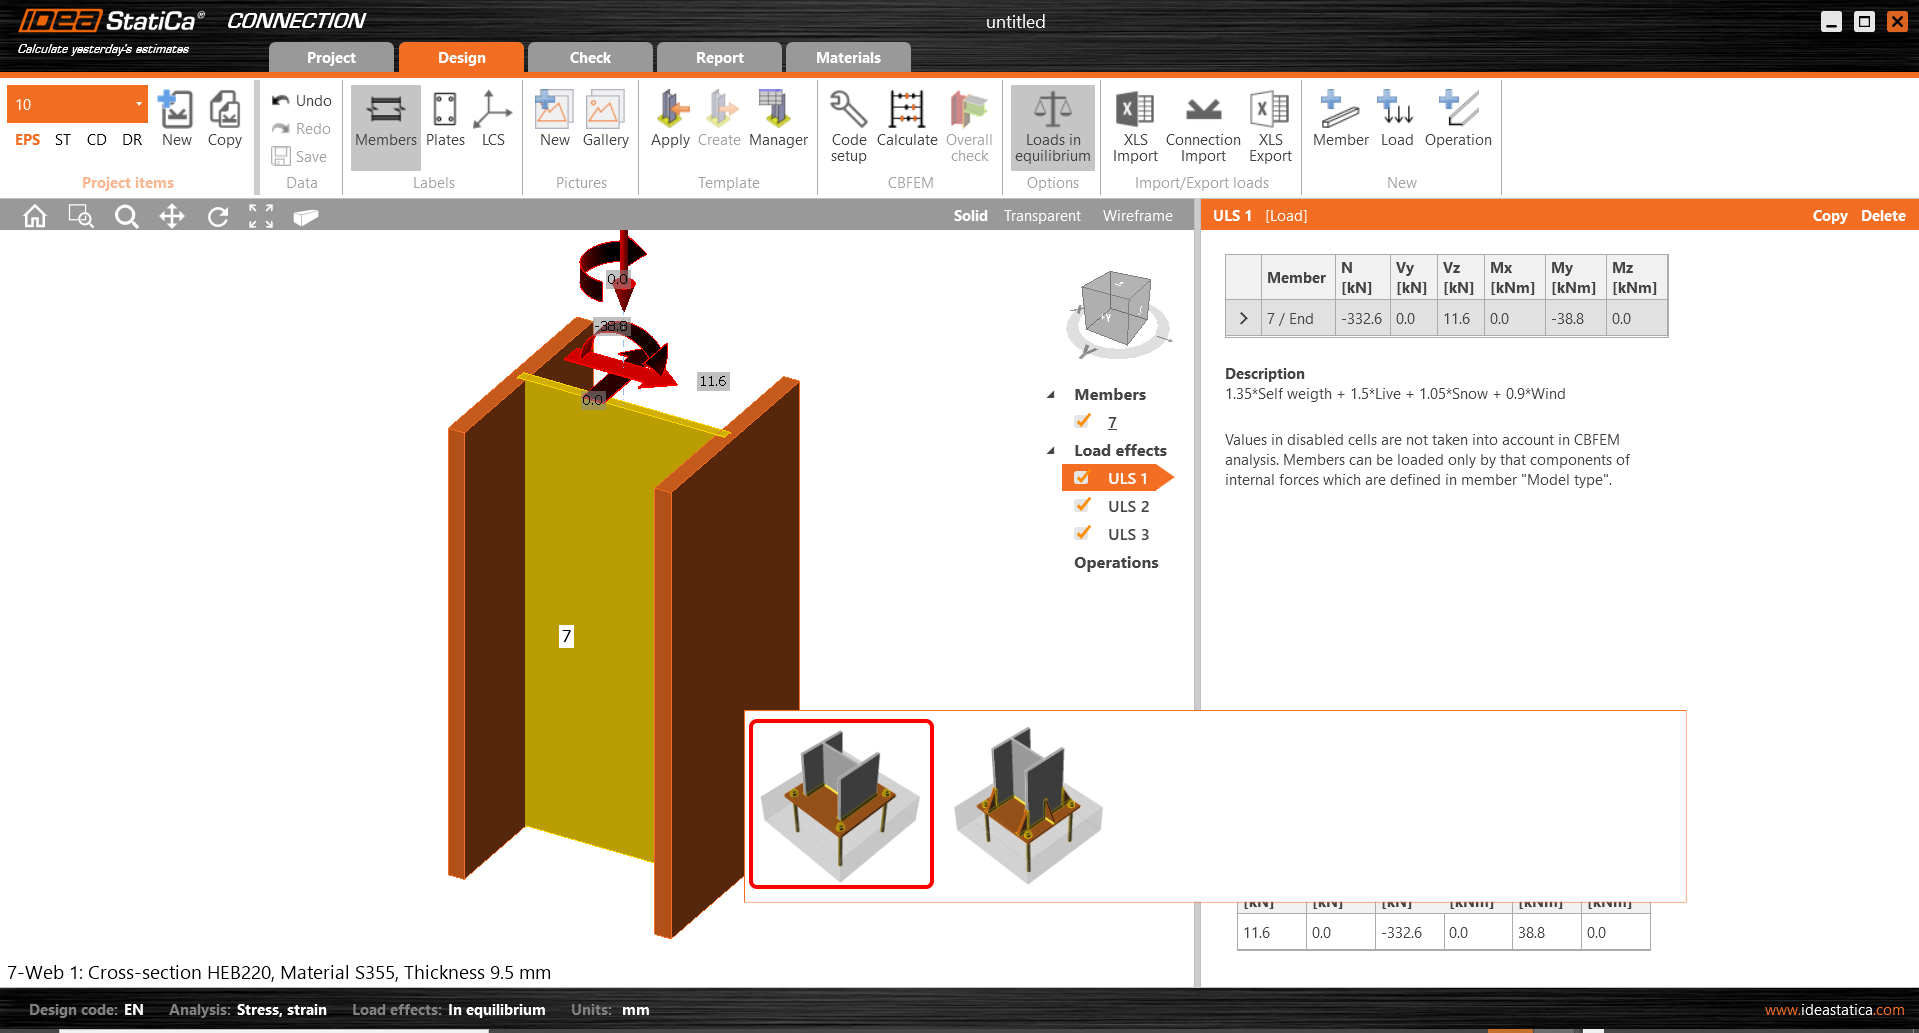Screen dimensions: 1919x1033
Task: Toggle visibility checkbox for member 7
Action: [1083, 422]
